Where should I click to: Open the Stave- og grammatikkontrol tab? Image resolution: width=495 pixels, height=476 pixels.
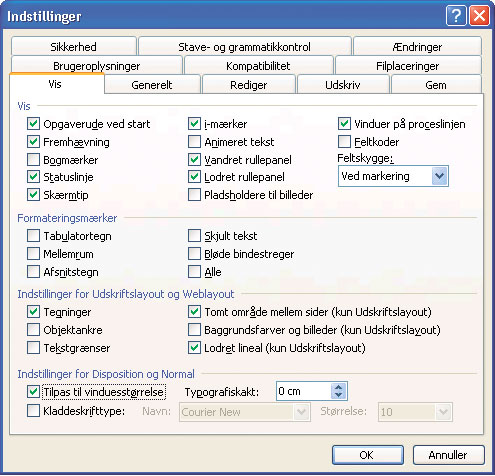[244, 47]
